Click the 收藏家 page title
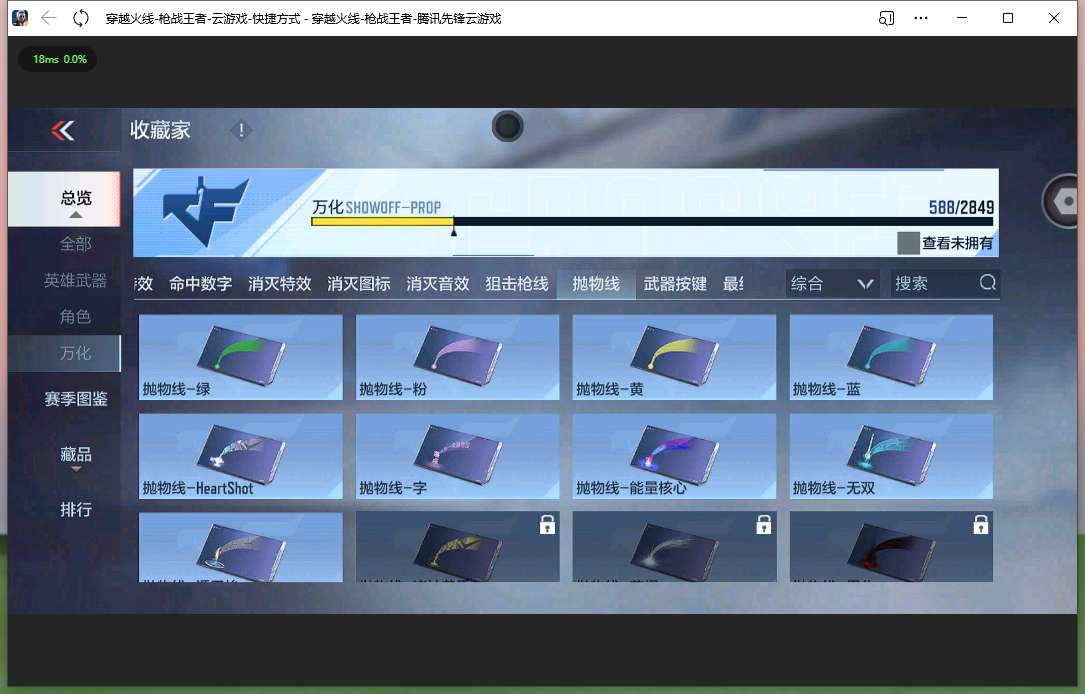1085x694 pixels. click(x=160, y=130)
